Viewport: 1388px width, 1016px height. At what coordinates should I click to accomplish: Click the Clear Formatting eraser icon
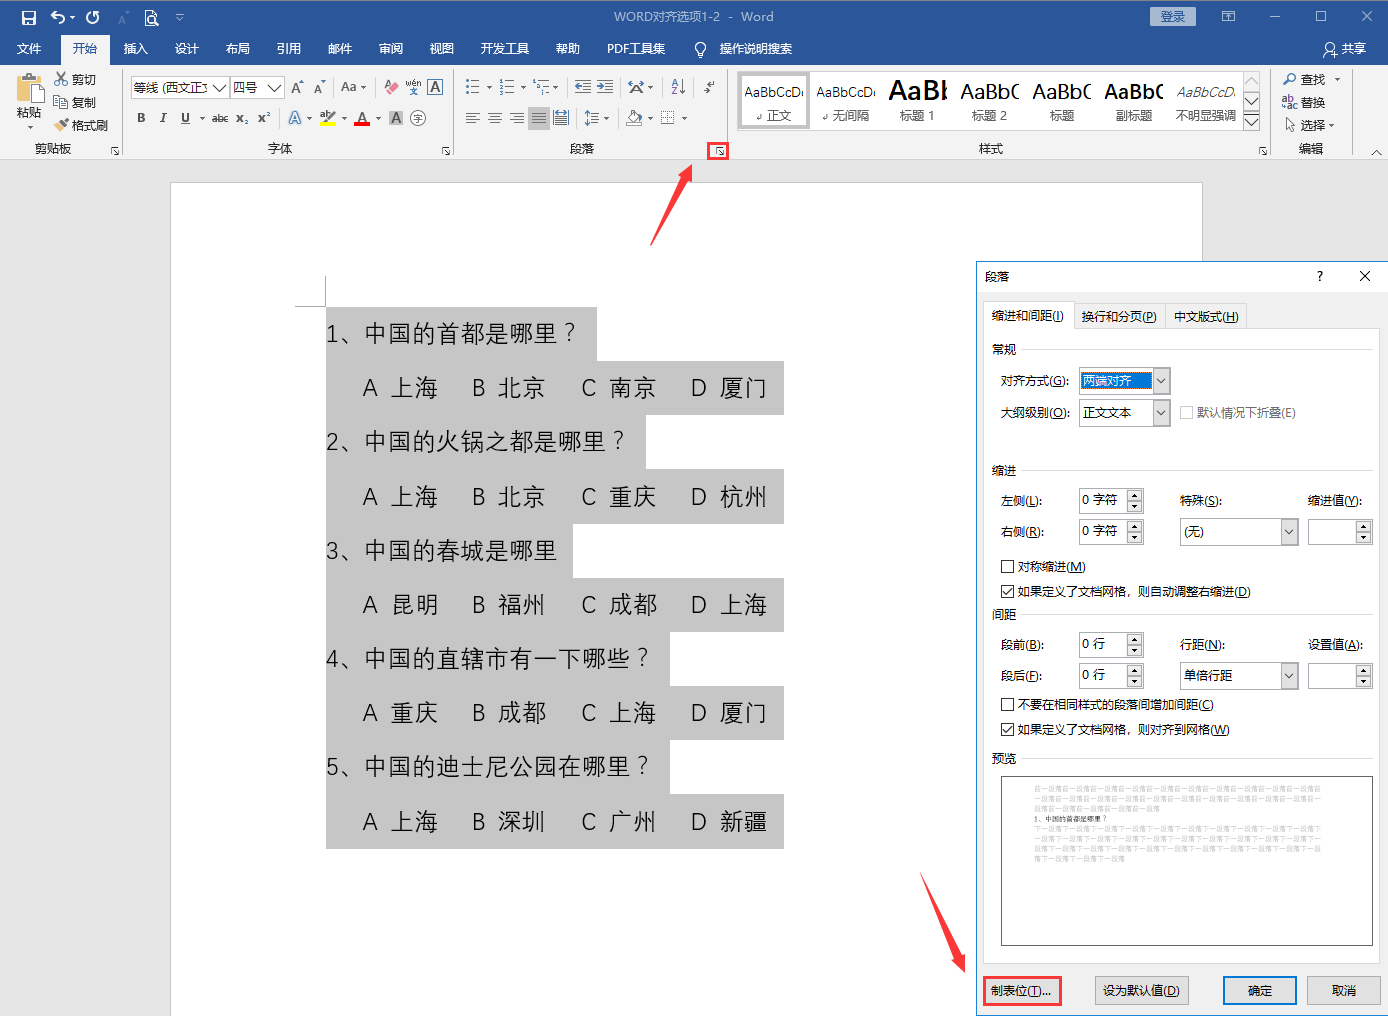pos(391,87)
